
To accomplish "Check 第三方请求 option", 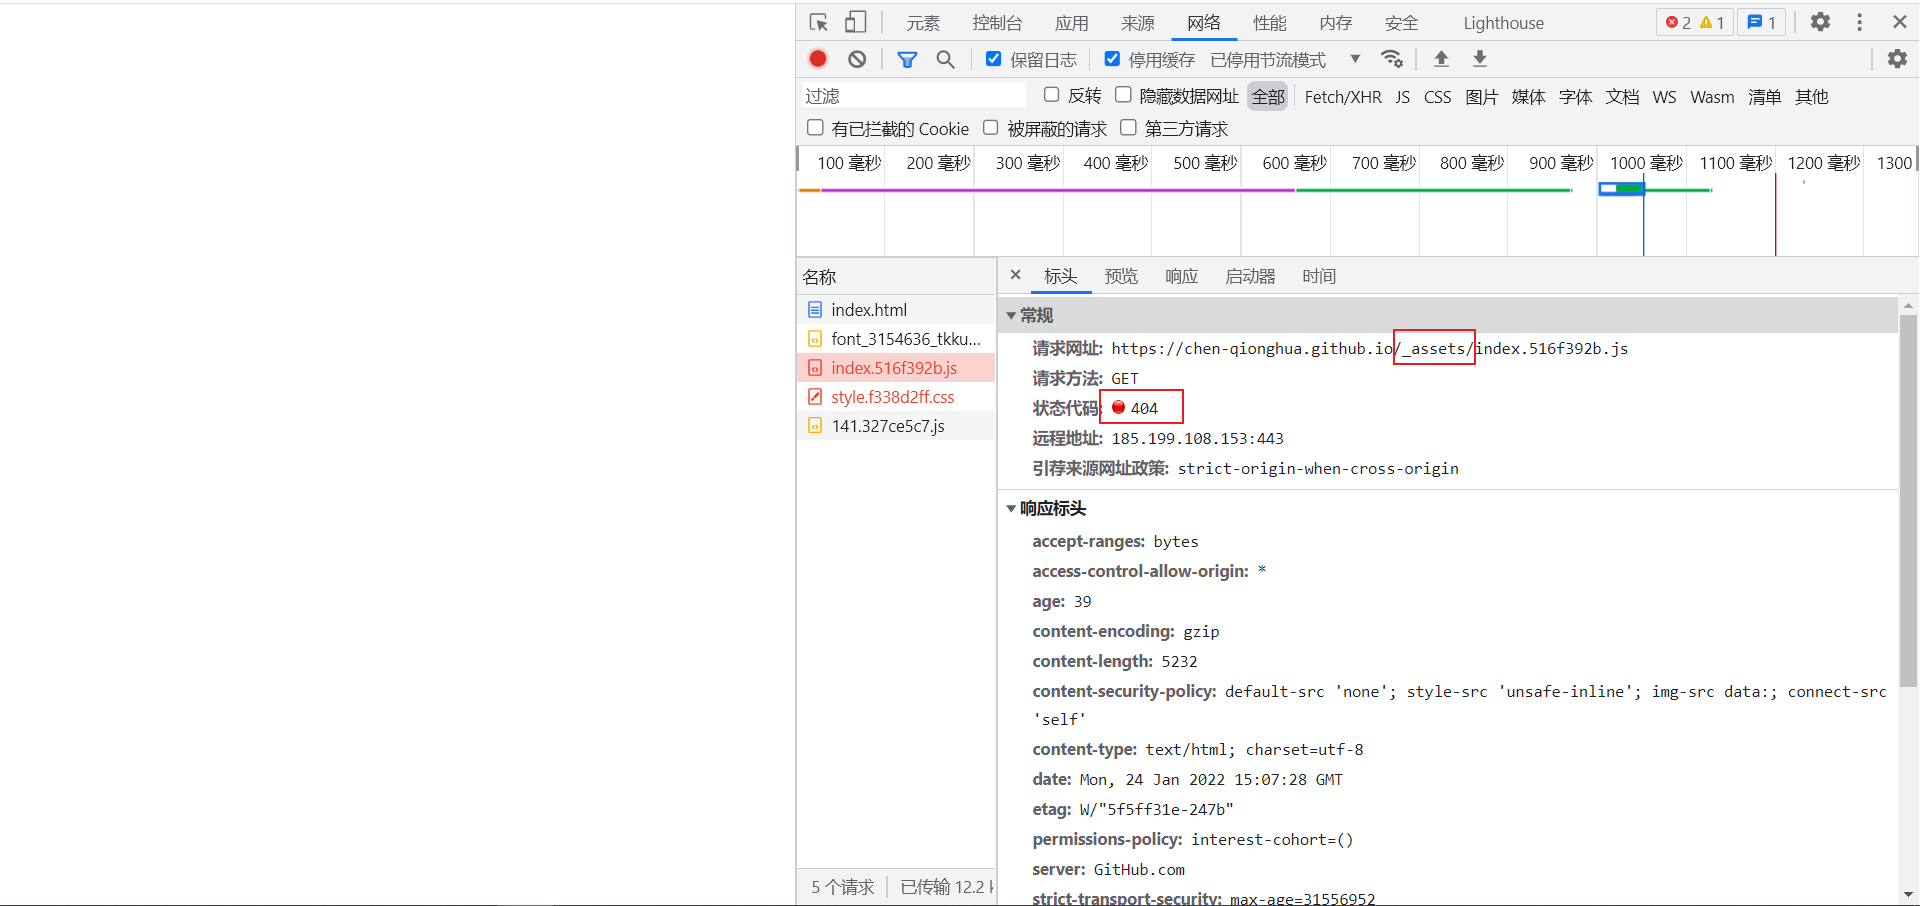I will point(1128,128).
